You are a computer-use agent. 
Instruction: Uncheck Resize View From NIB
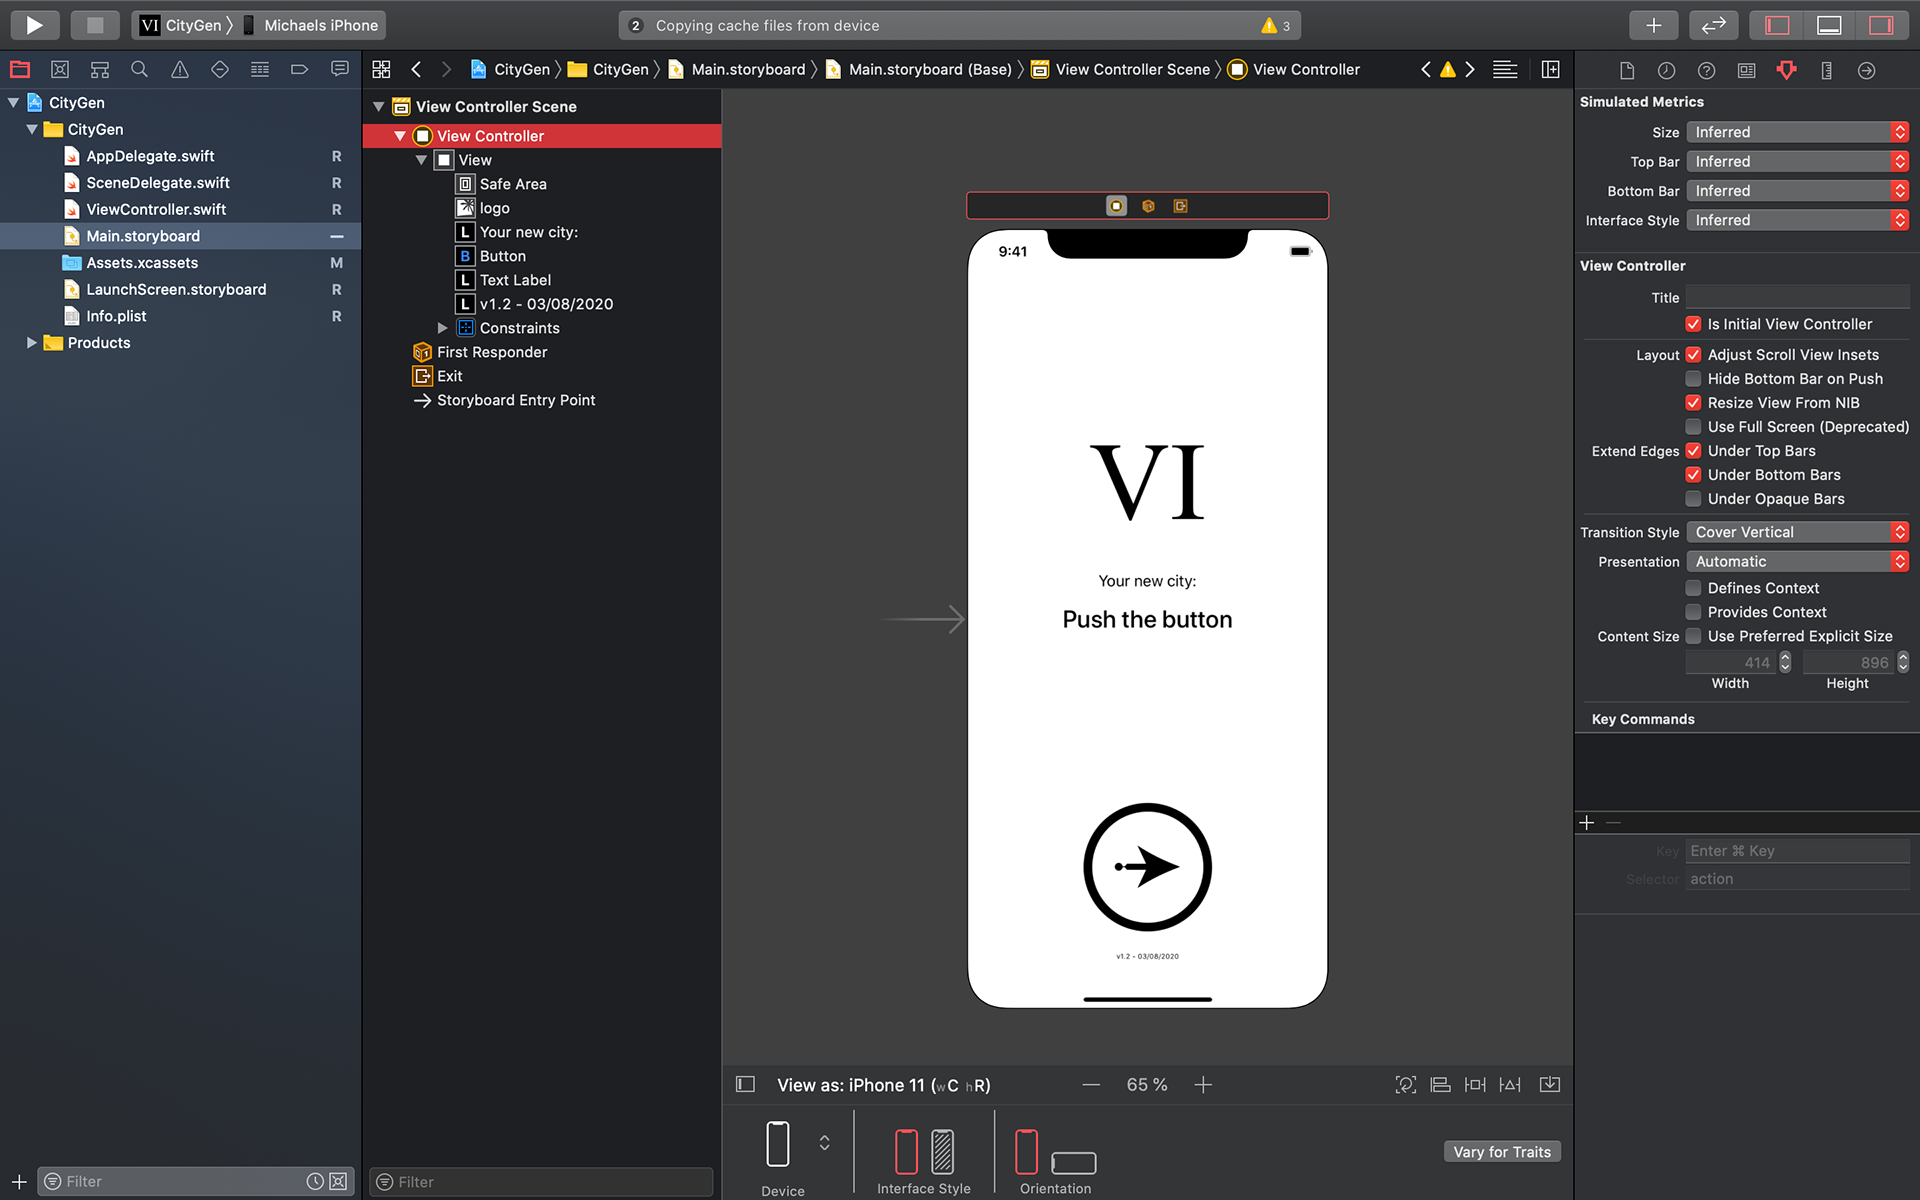tap(1693, 403)
